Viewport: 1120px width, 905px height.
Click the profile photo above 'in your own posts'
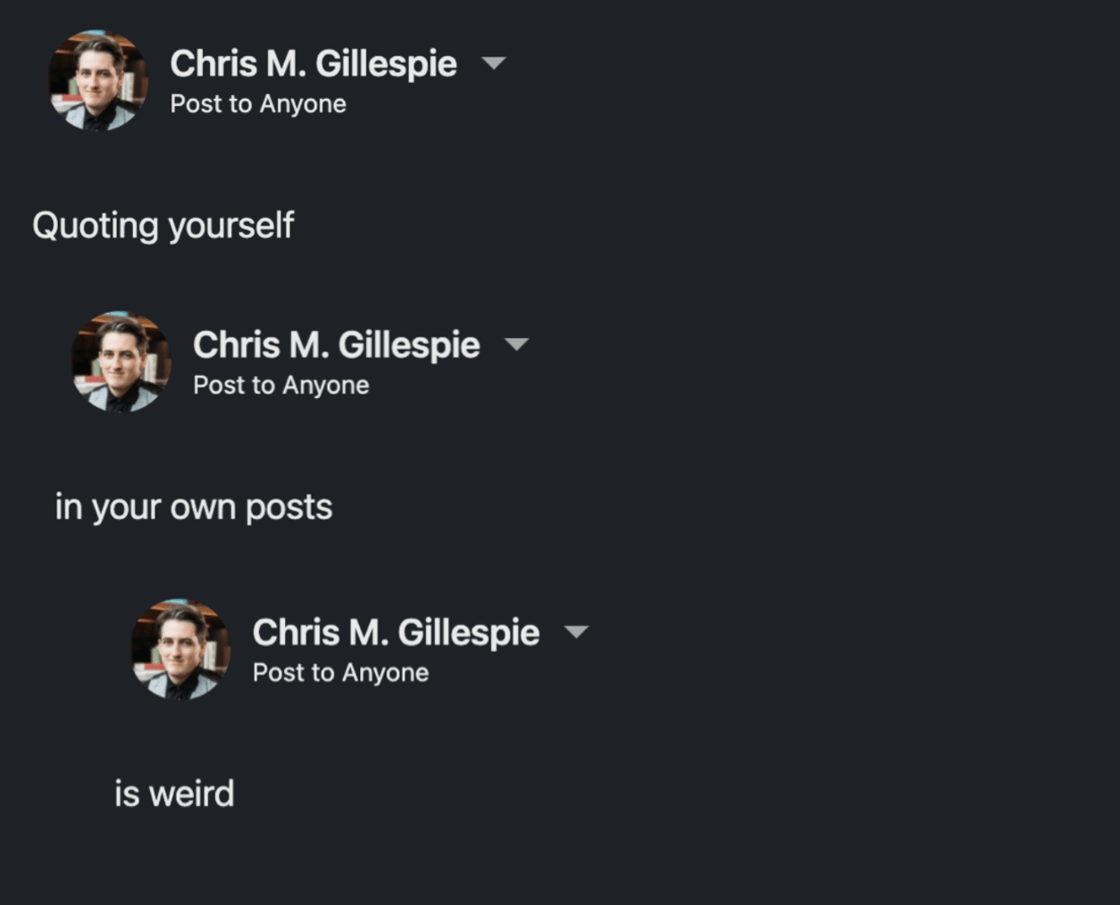click(121, 361)
